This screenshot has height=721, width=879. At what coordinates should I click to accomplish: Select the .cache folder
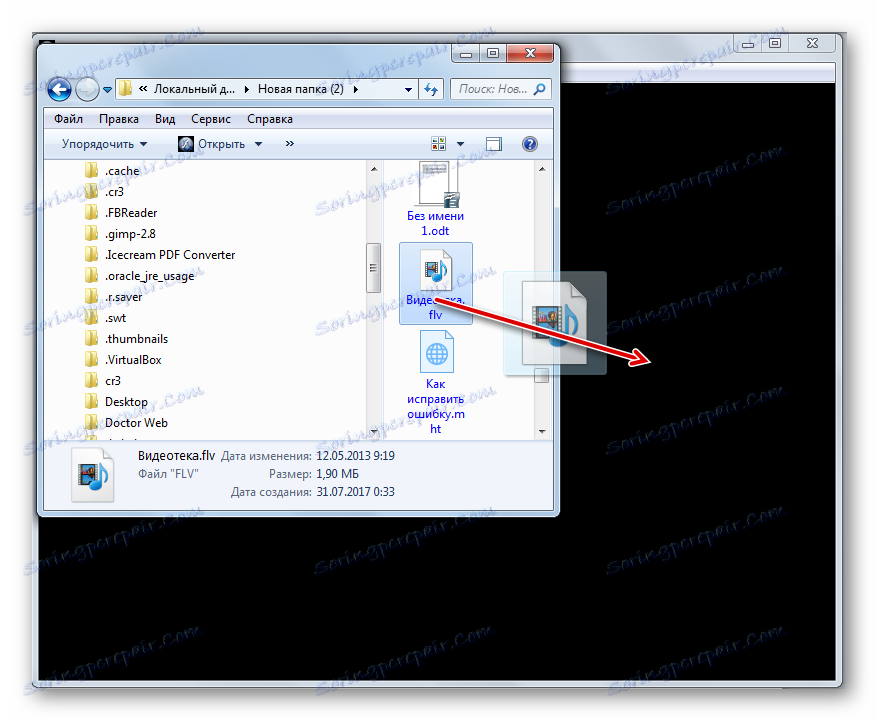pos(122,171)
